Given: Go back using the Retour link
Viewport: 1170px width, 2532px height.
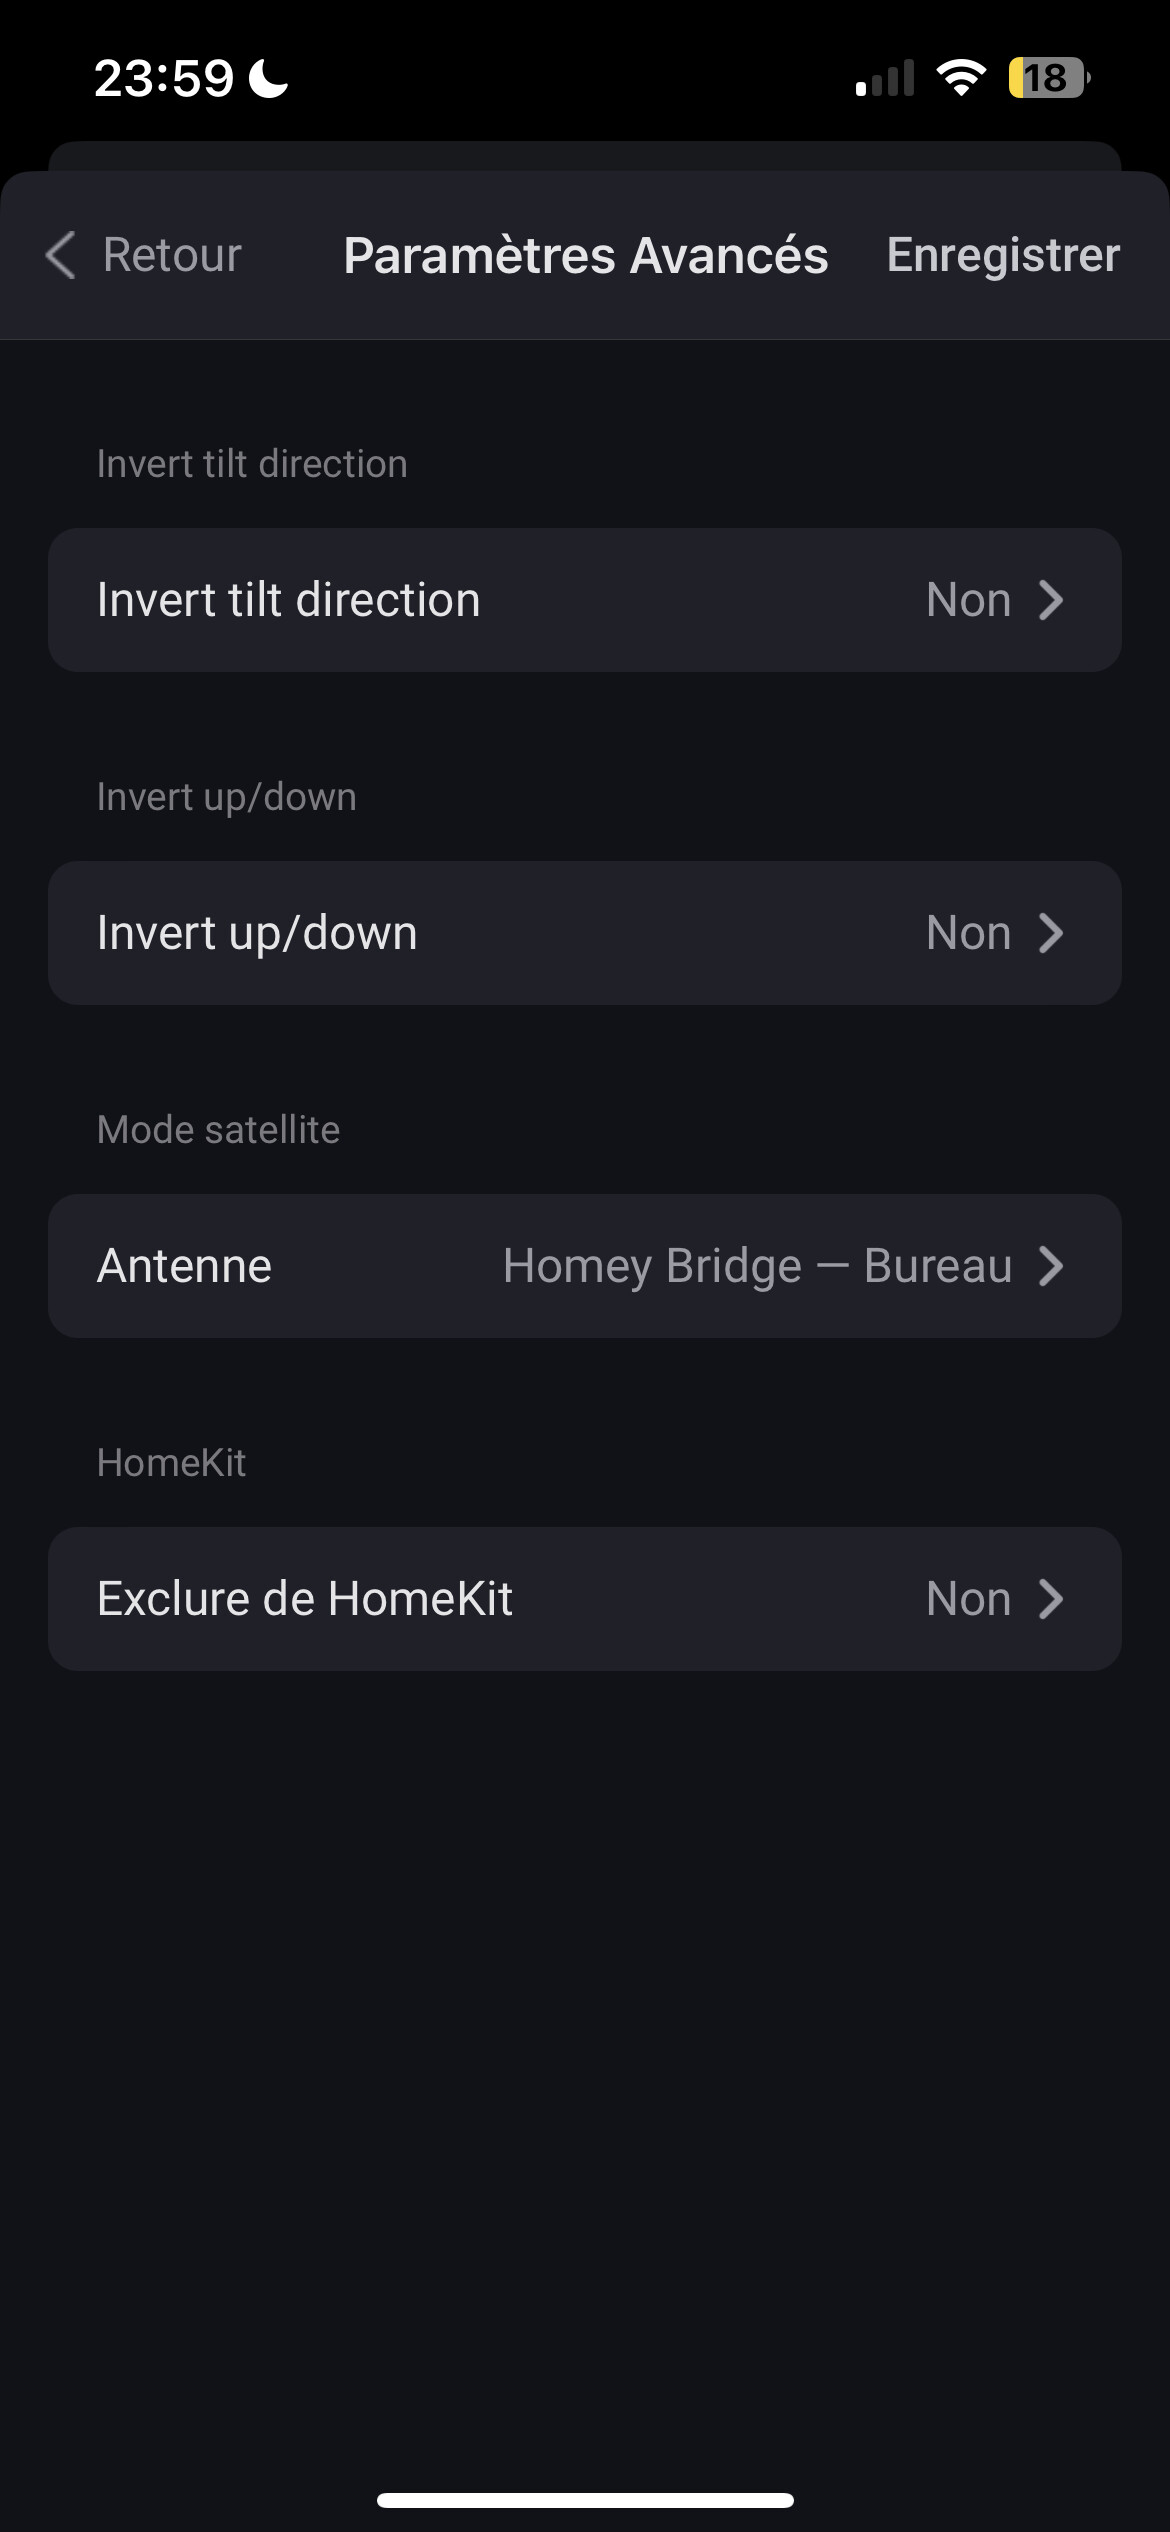Looking at the screenshot, I should (x=172, y=255).
